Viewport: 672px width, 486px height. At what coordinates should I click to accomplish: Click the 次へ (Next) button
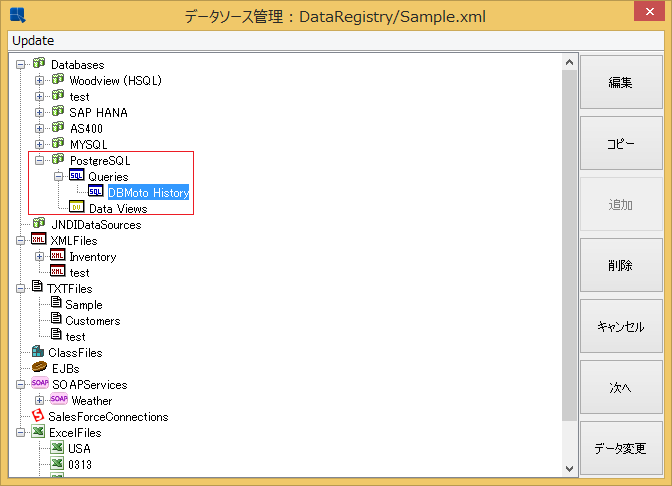621,387
